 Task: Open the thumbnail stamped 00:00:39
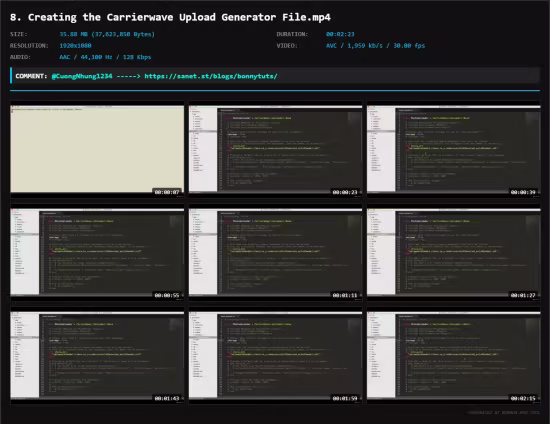pos(454,150)
